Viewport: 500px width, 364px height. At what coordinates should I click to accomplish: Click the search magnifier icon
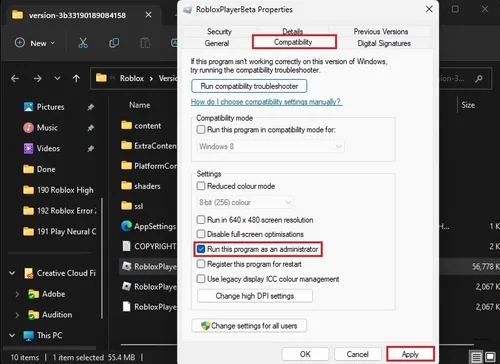click(479, 79)
